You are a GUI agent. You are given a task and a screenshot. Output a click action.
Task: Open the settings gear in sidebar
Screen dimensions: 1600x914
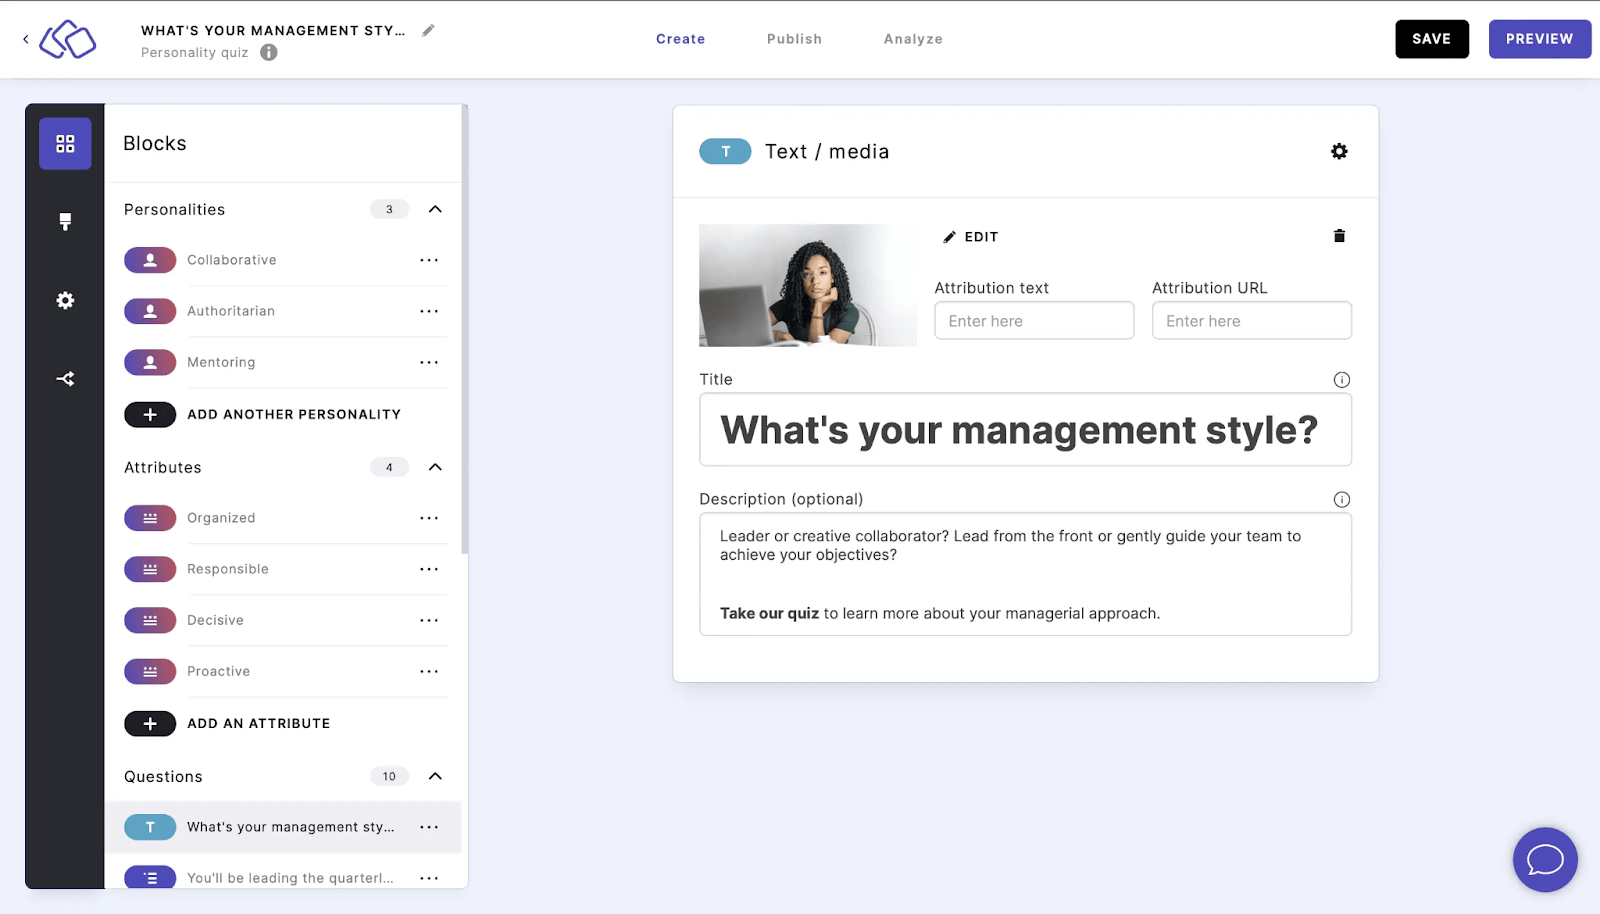[x=65, y=300]
